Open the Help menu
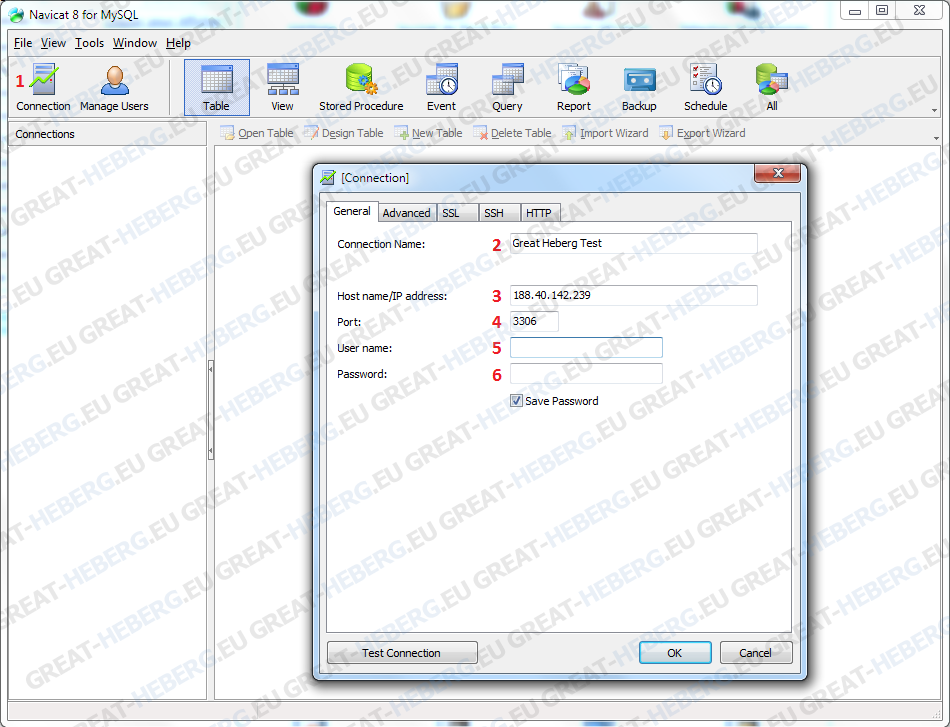 [178, 43]
